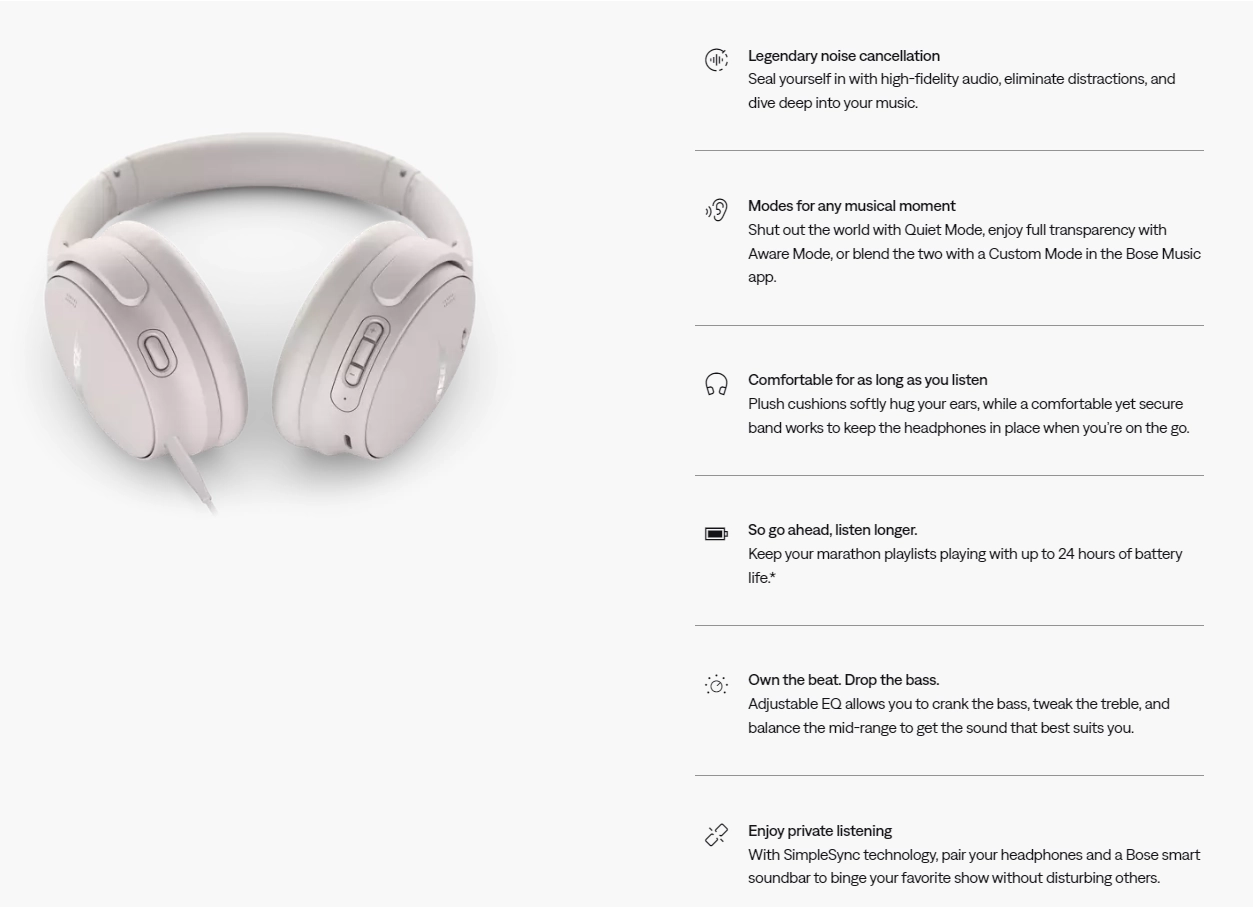Viewport: 1253px width, 907px height.
Task: Click the ear icon beside Modes heading
Action: coord(716,210)
